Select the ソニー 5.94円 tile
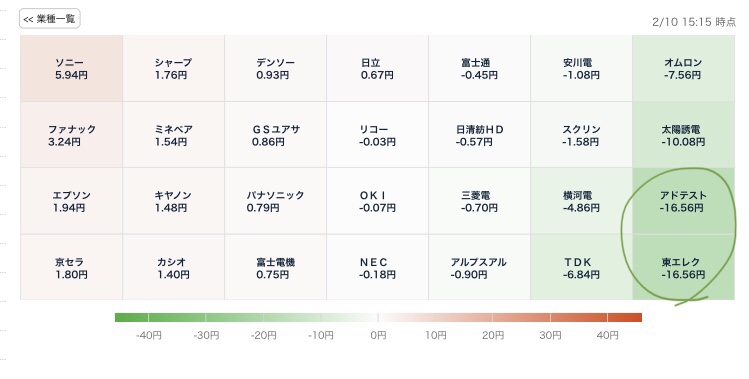Image resolution: width=749 pixels, height=379 pixels. point(71,68)
